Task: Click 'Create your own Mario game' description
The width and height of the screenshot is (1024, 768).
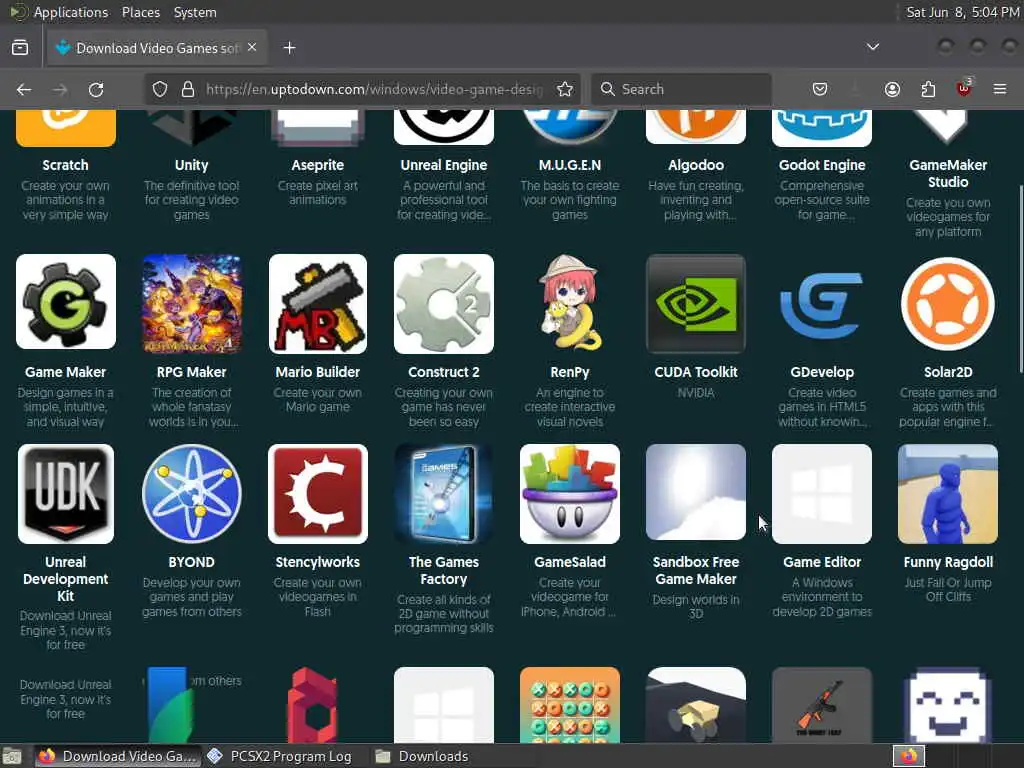Action: tap(317, 400)
